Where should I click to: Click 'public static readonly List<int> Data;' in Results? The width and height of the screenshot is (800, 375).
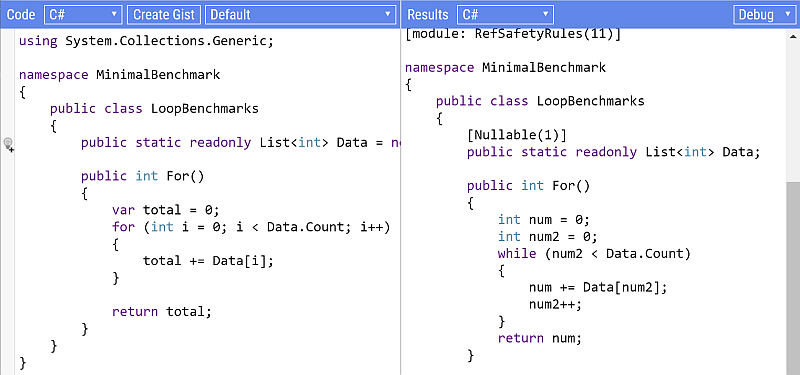(x=614, y=152)
